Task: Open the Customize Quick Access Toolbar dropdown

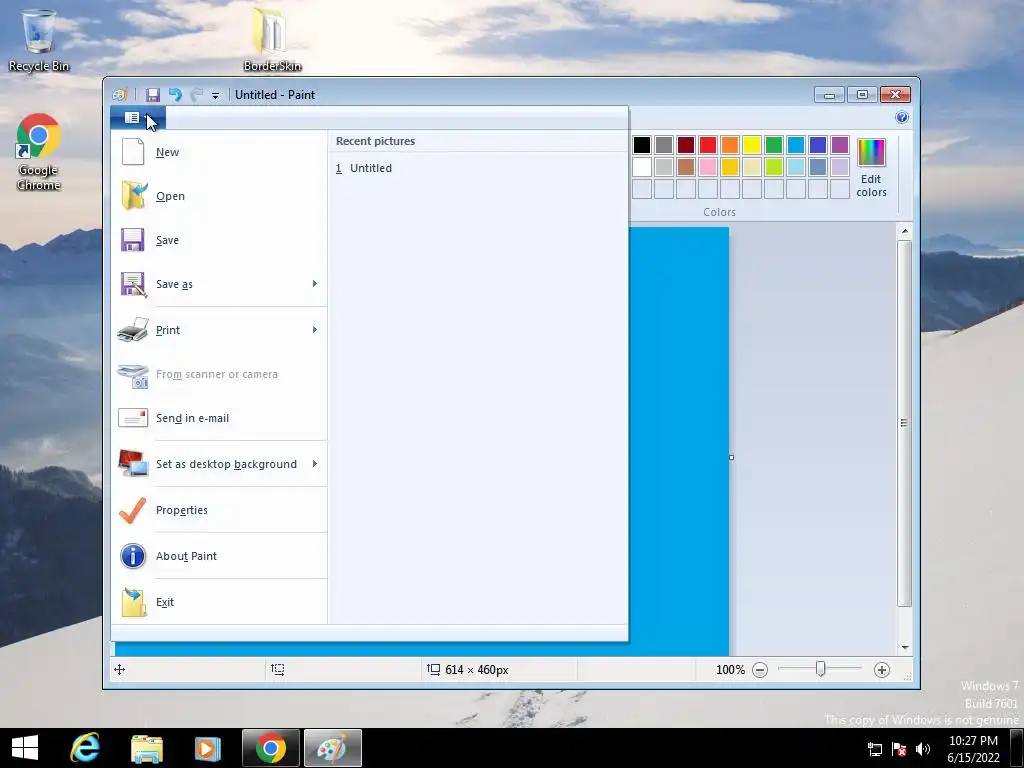Action: (x=215, y=95)
